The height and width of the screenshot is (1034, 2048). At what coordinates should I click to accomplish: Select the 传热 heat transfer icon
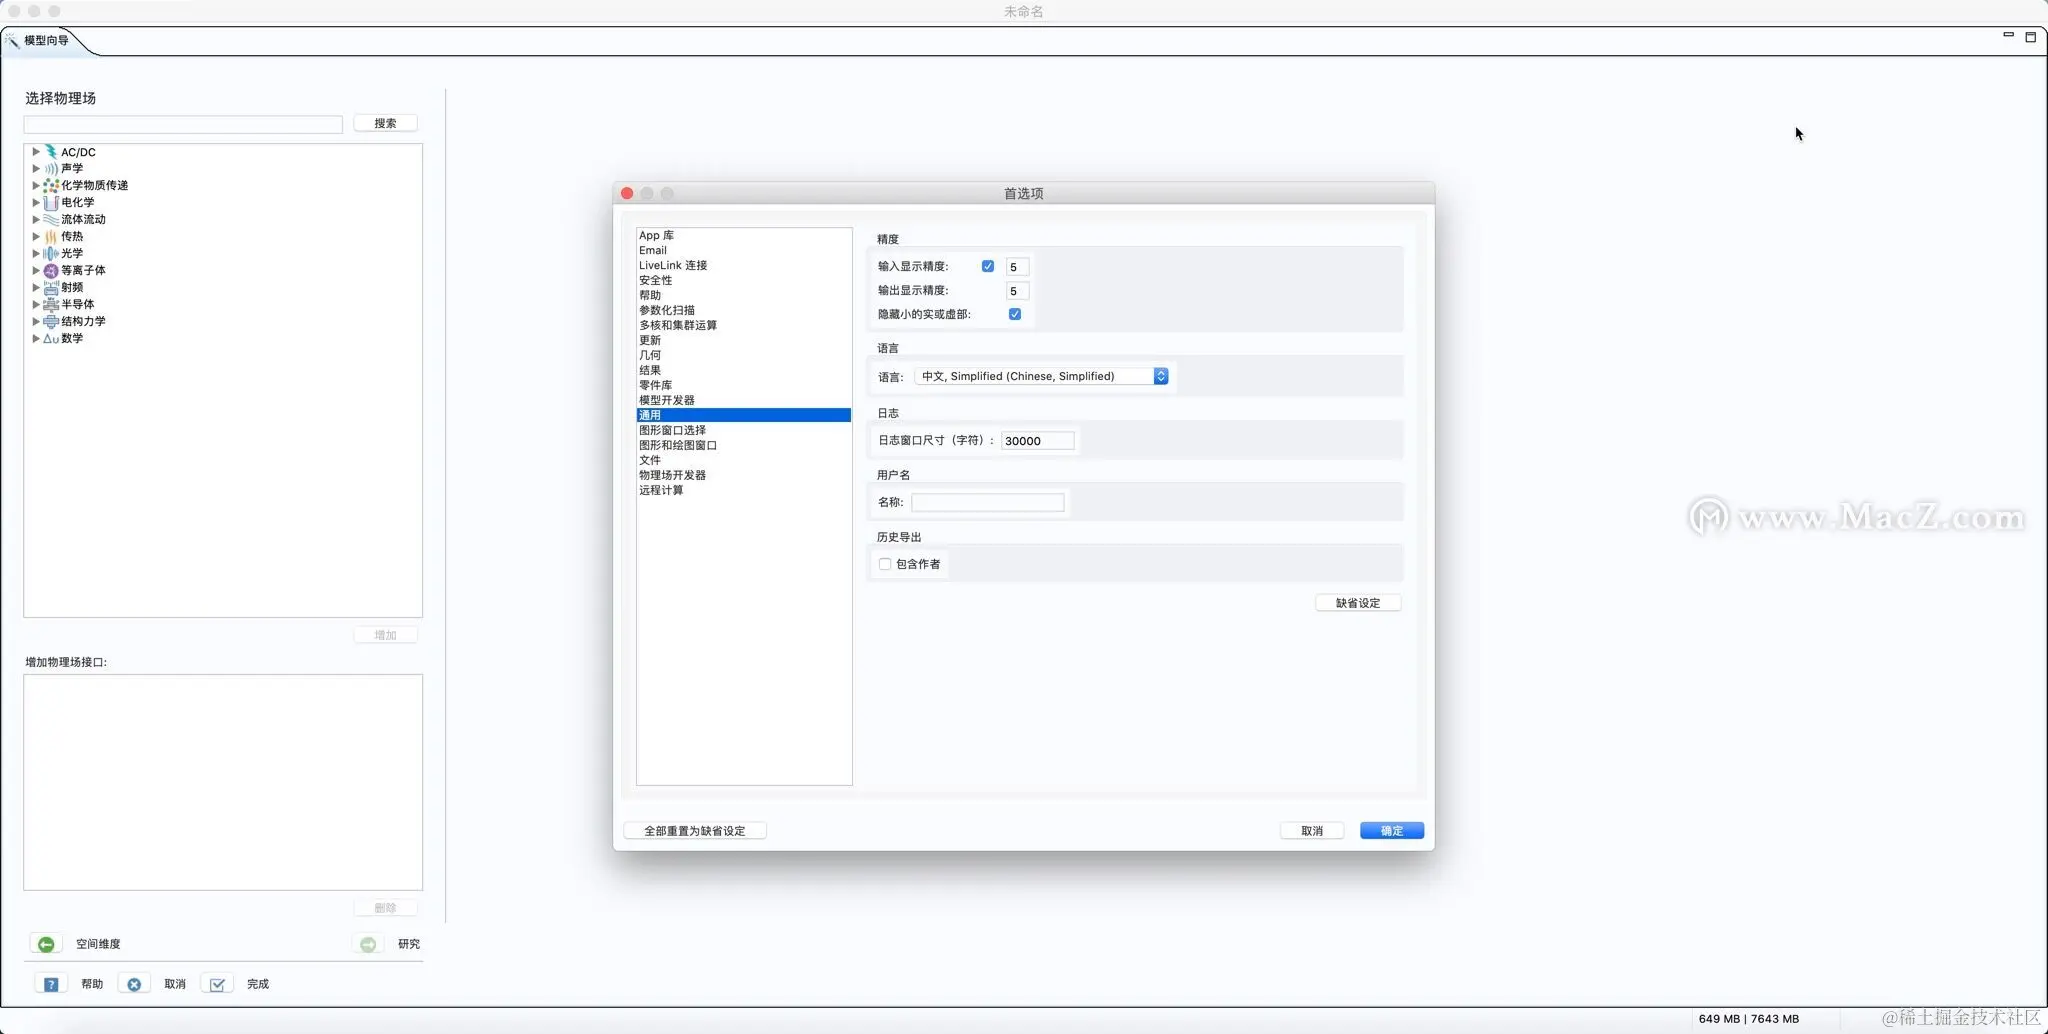click(50, 236)
